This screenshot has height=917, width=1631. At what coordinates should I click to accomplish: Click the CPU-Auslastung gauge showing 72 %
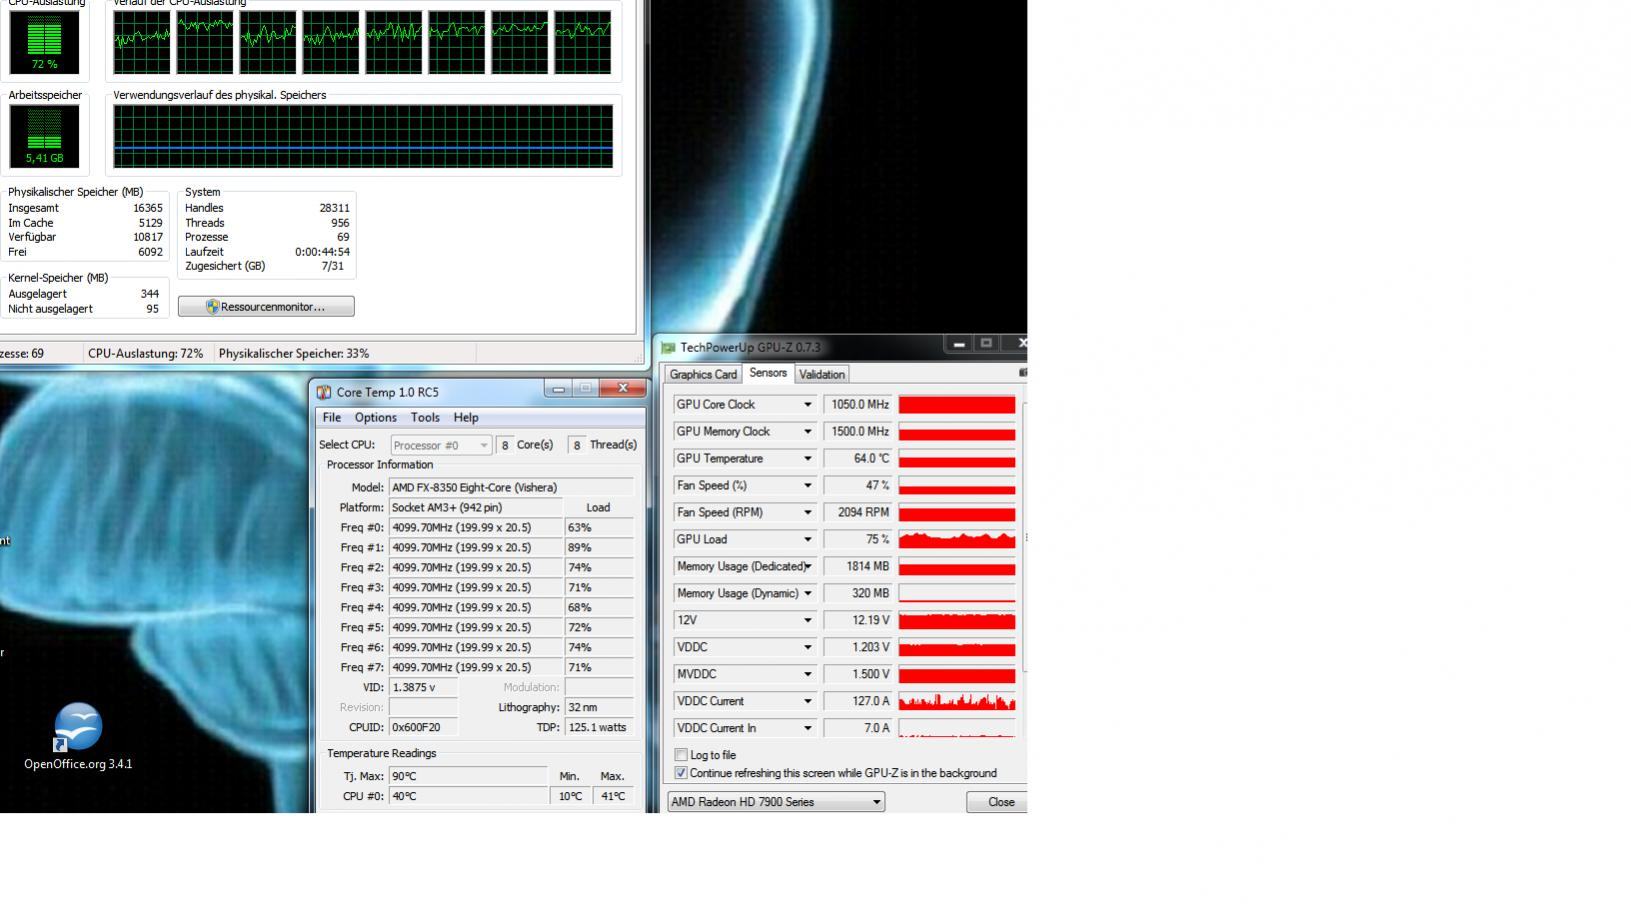44,42
